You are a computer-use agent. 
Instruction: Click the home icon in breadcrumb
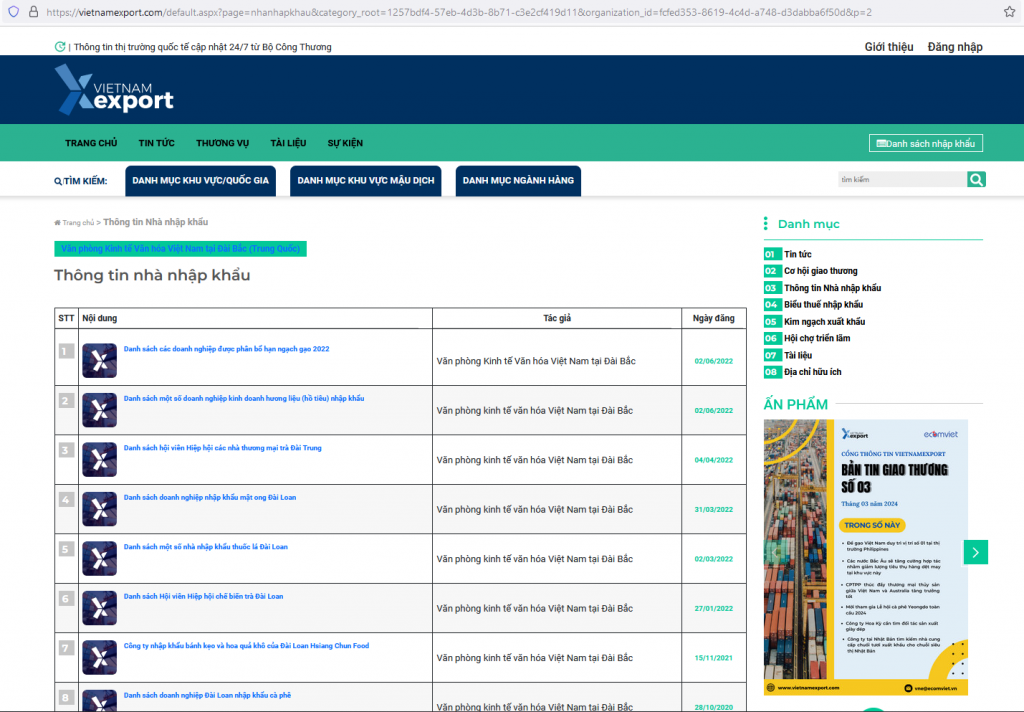click(58, 222)
